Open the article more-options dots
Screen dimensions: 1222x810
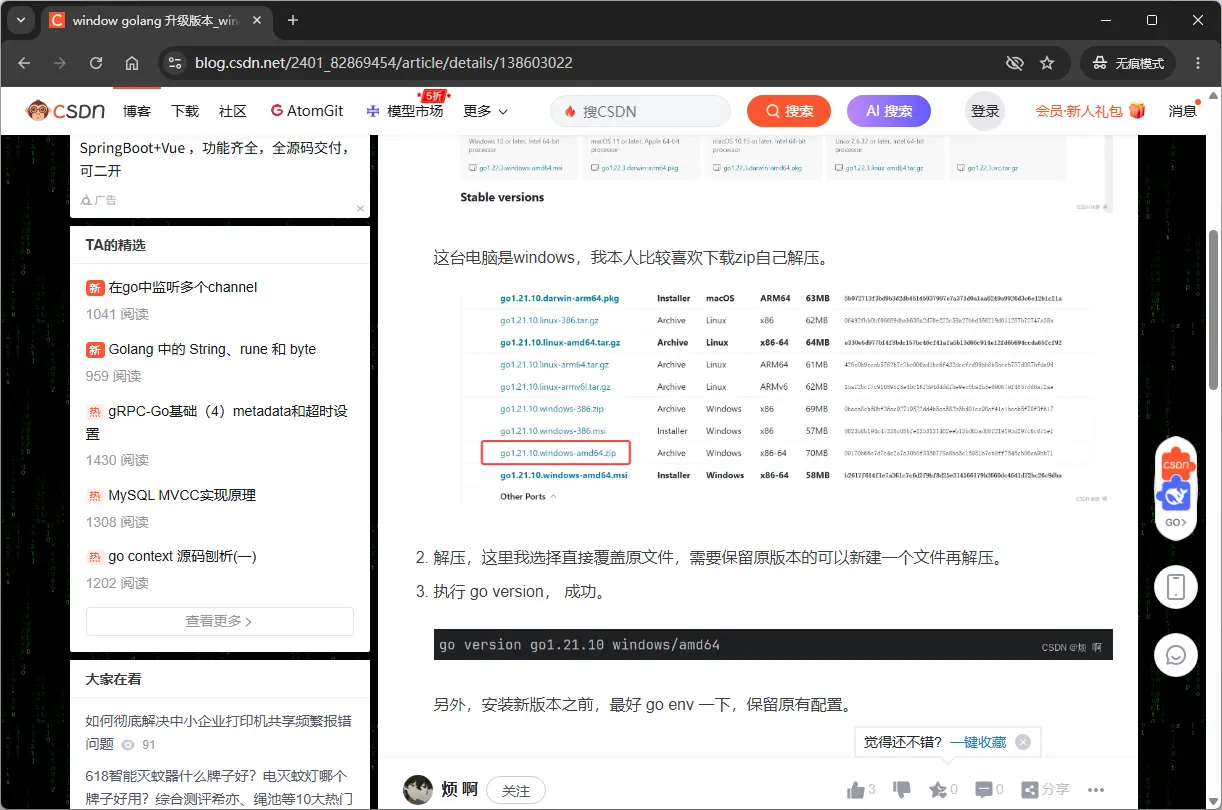pyautogui.click(x=1096, y=790)
